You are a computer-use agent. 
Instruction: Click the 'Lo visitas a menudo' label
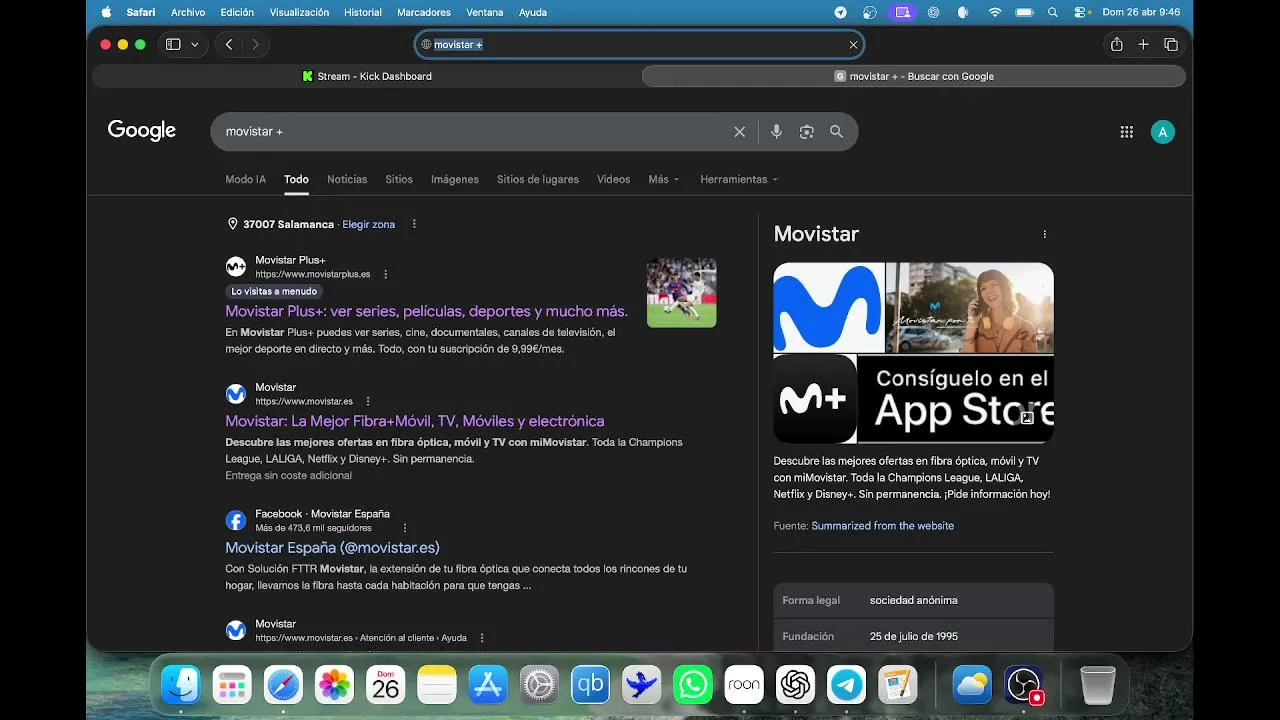tap(274, 292)
